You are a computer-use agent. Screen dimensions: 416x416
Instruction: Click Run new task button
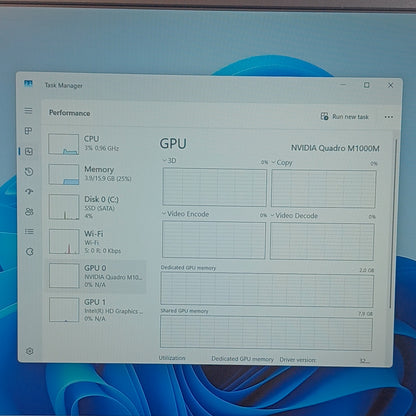pyautogui.click(x=344, y=117)
